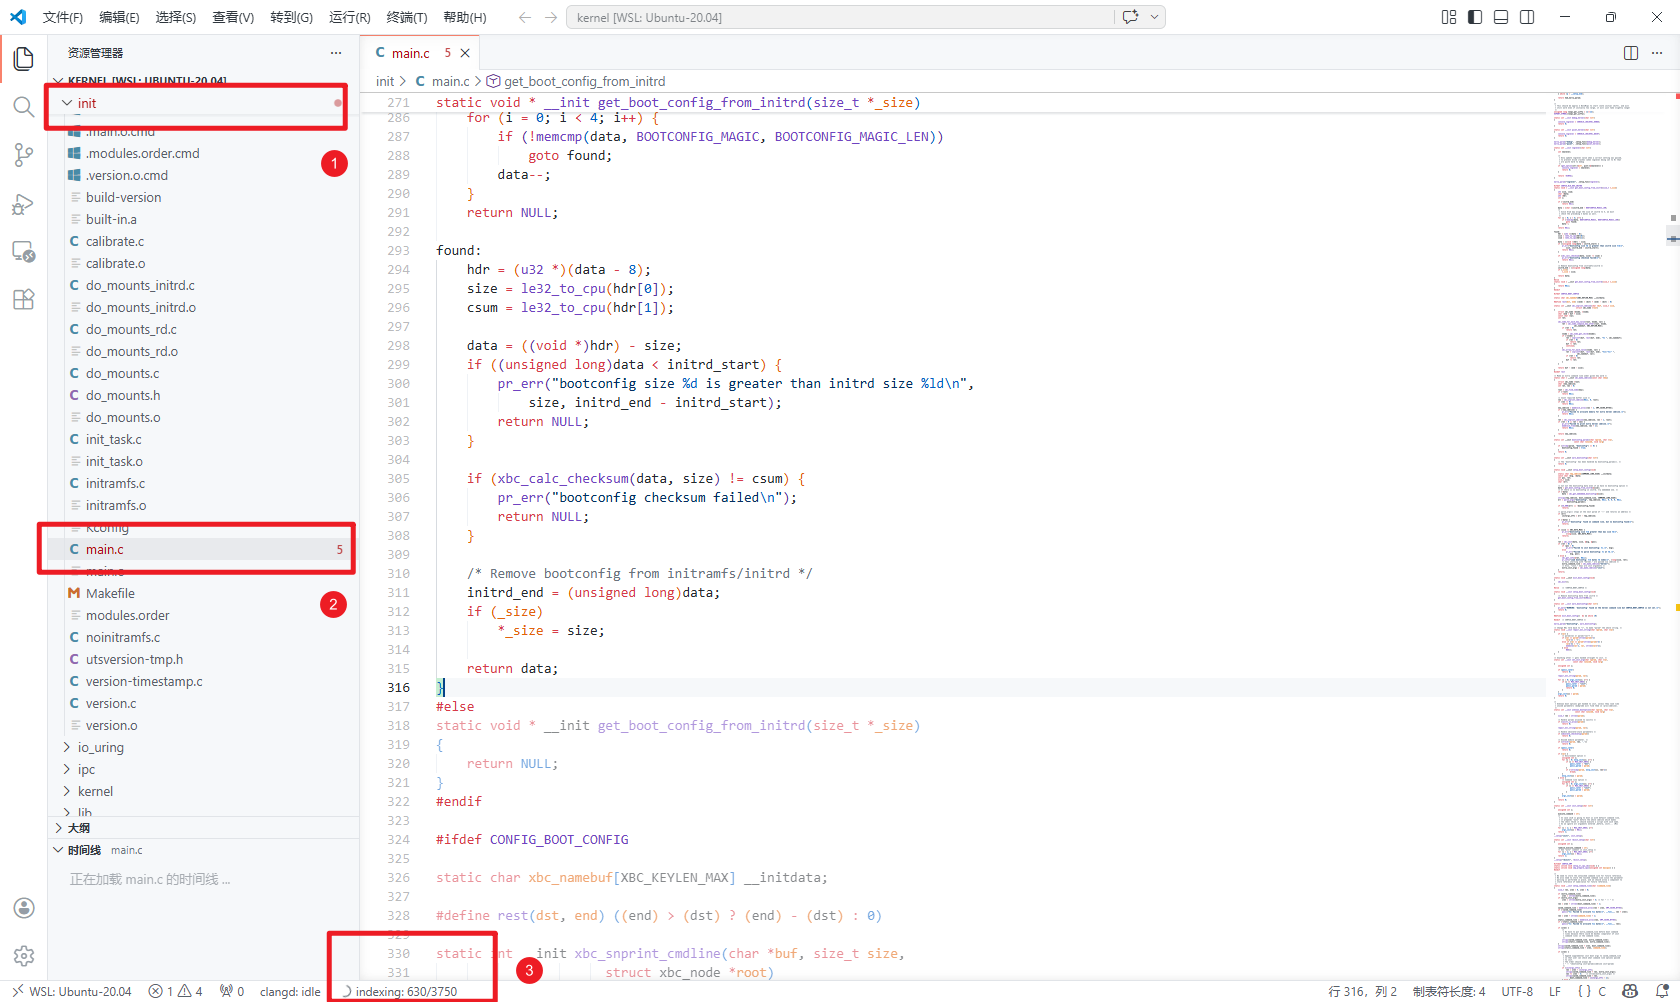Click the init breadcrumb segment

coord(385,81)
